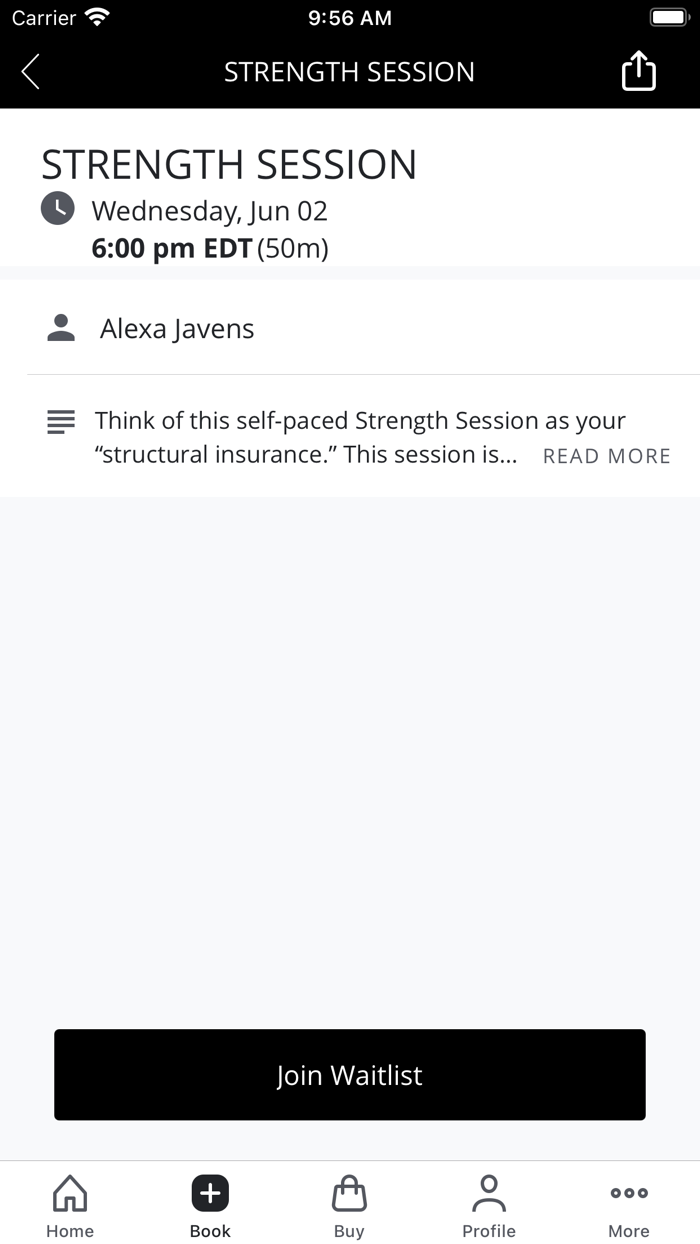This screenshot has width=700, height=1244.
Task: Click the STRENGTH SESSION page heading
Action: click(x=229, y=165)
